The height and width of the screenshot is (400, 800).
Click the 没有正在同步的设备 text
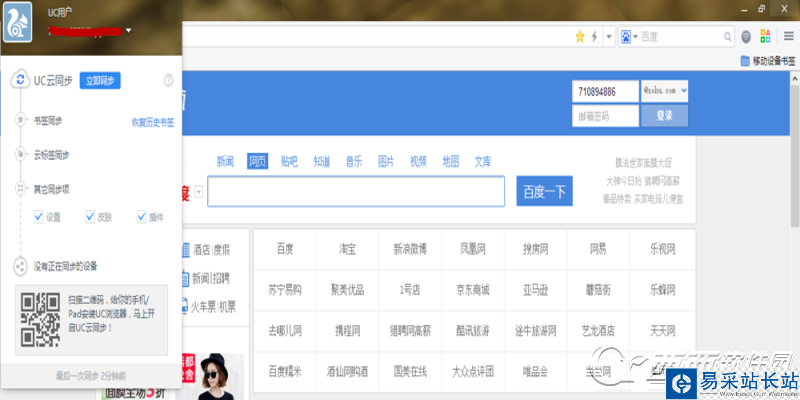[65, 266]
